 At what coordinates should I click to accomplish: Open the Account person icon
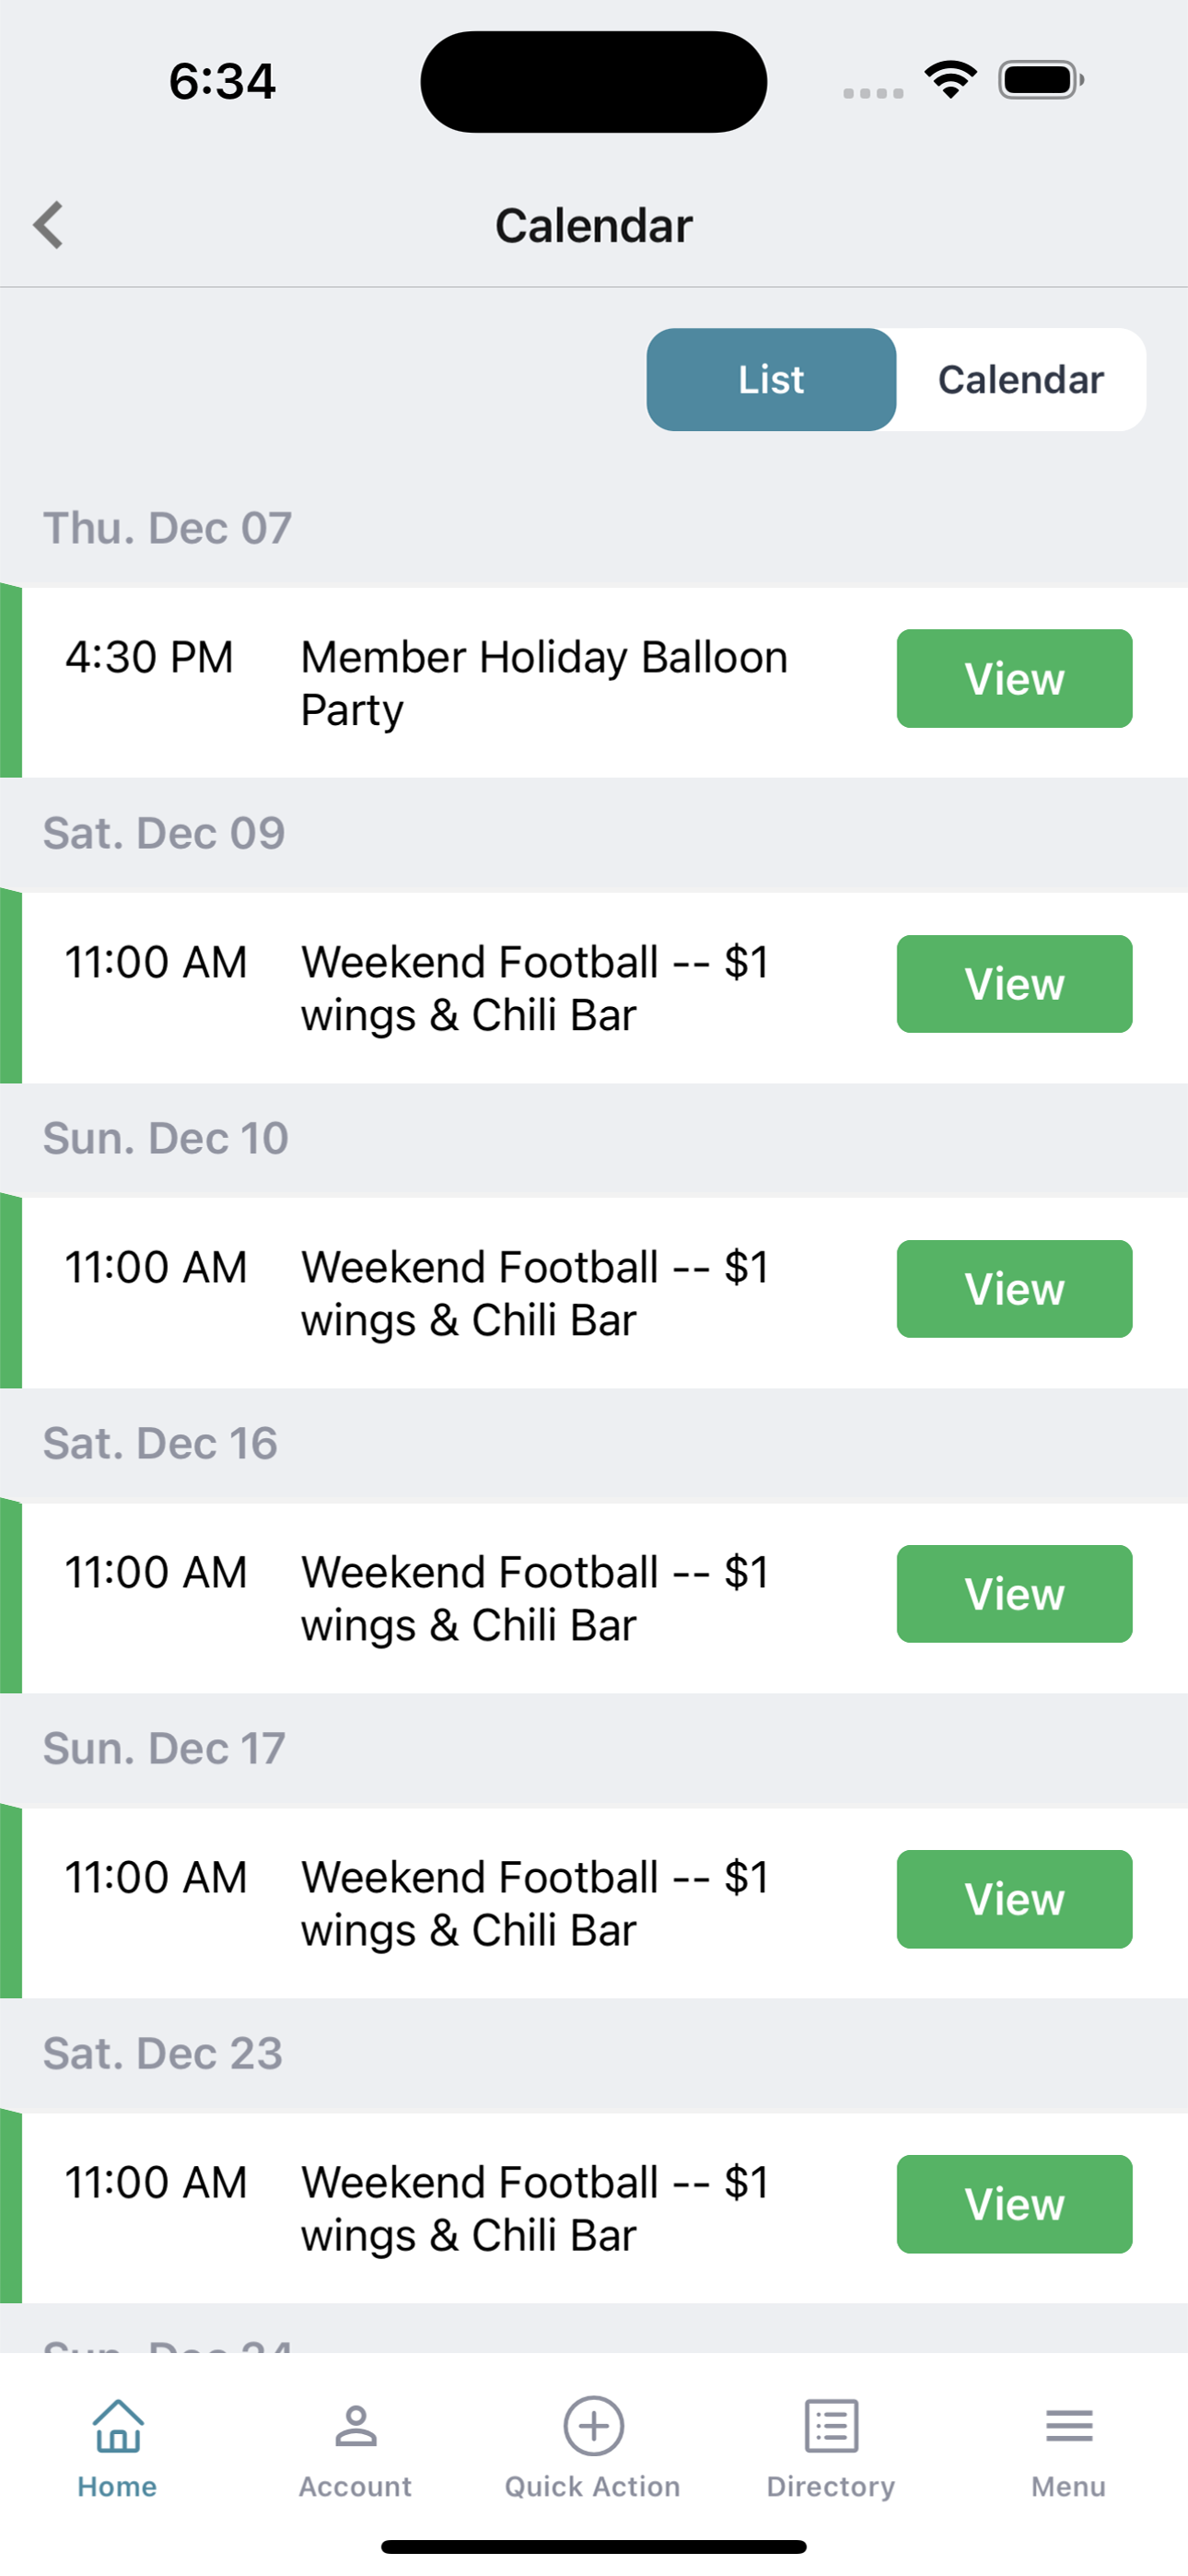tap(355, 2425)
